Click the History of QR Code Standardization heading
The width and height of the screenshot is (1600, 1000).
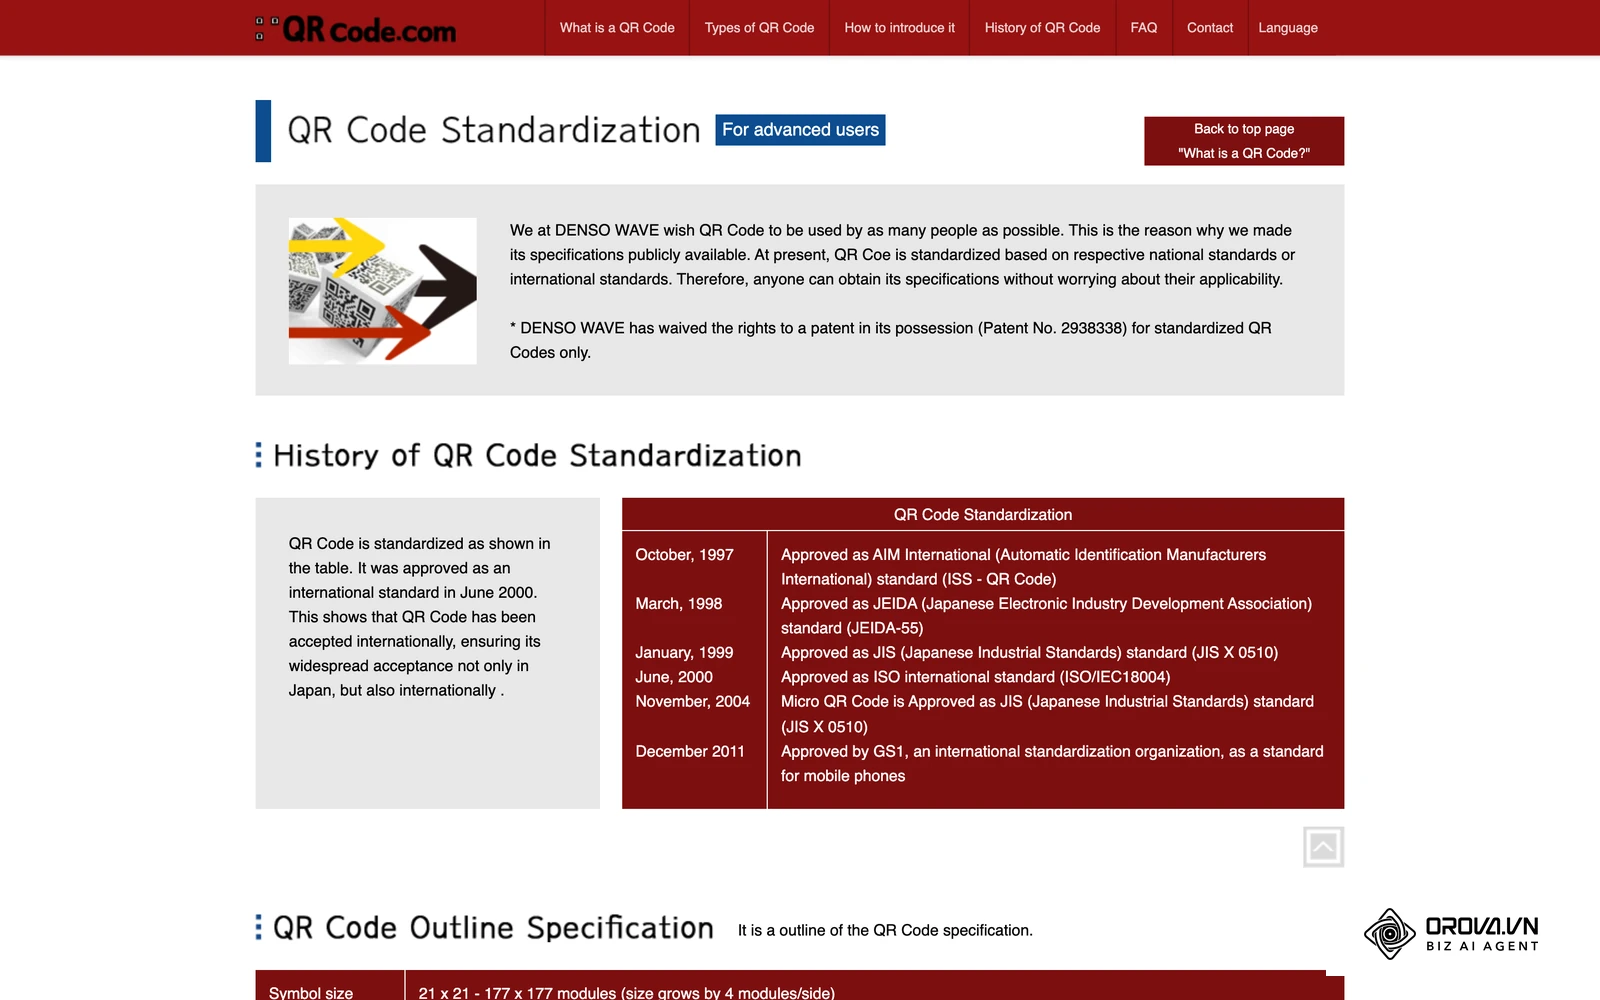[537, 456]
